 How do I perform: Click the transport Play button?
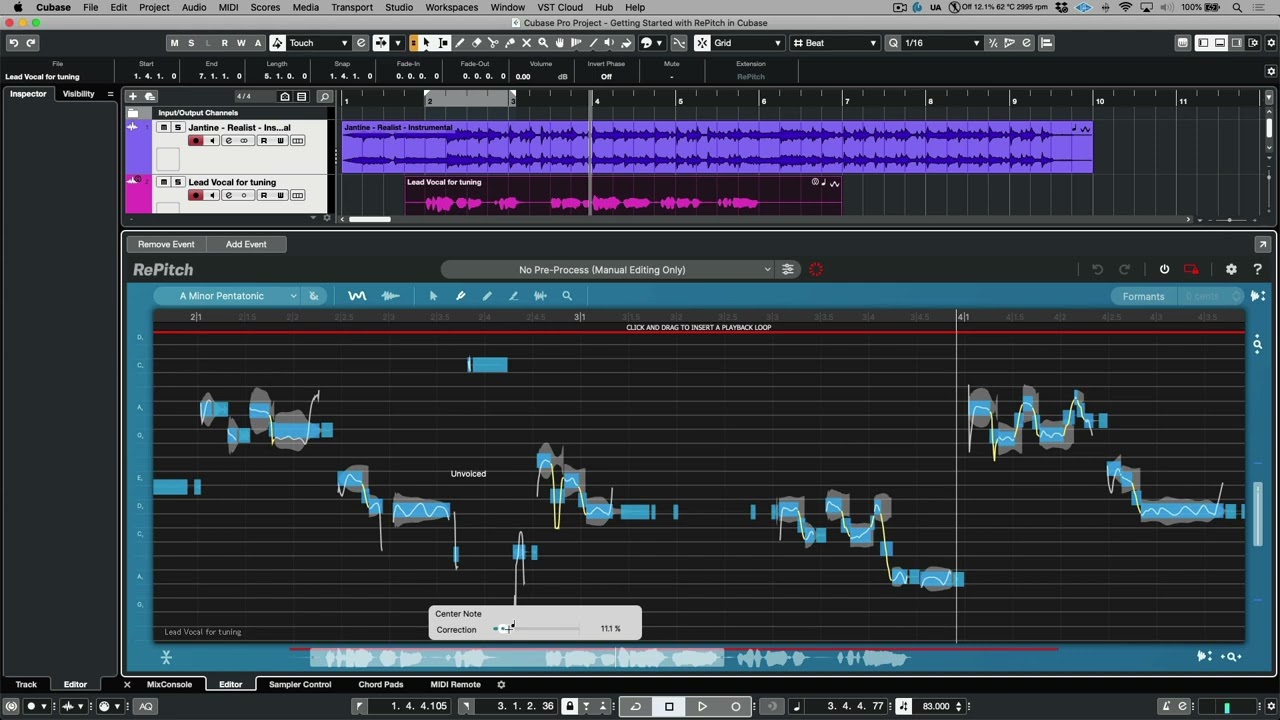(x=702, y=706)
